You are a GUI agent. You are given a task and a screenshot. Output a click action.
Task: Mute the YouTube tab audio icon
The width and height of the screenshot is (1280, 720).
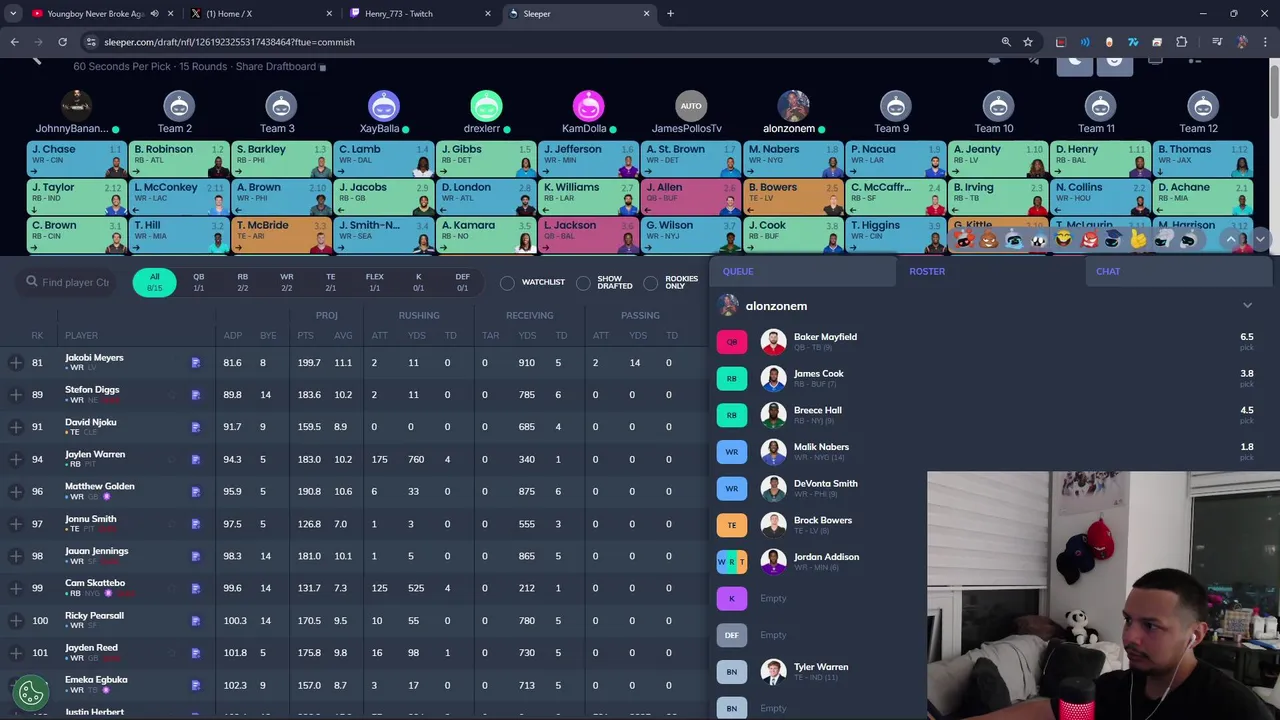pos(154,14)
